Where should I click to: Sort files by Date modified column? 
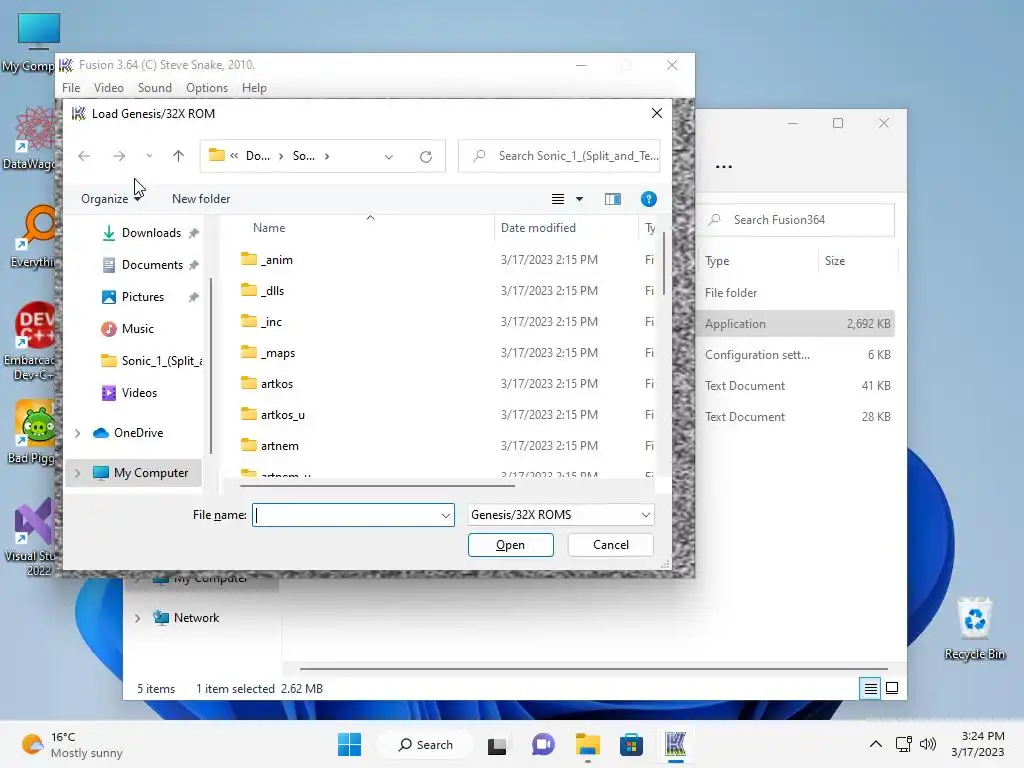tap(538, 228)
